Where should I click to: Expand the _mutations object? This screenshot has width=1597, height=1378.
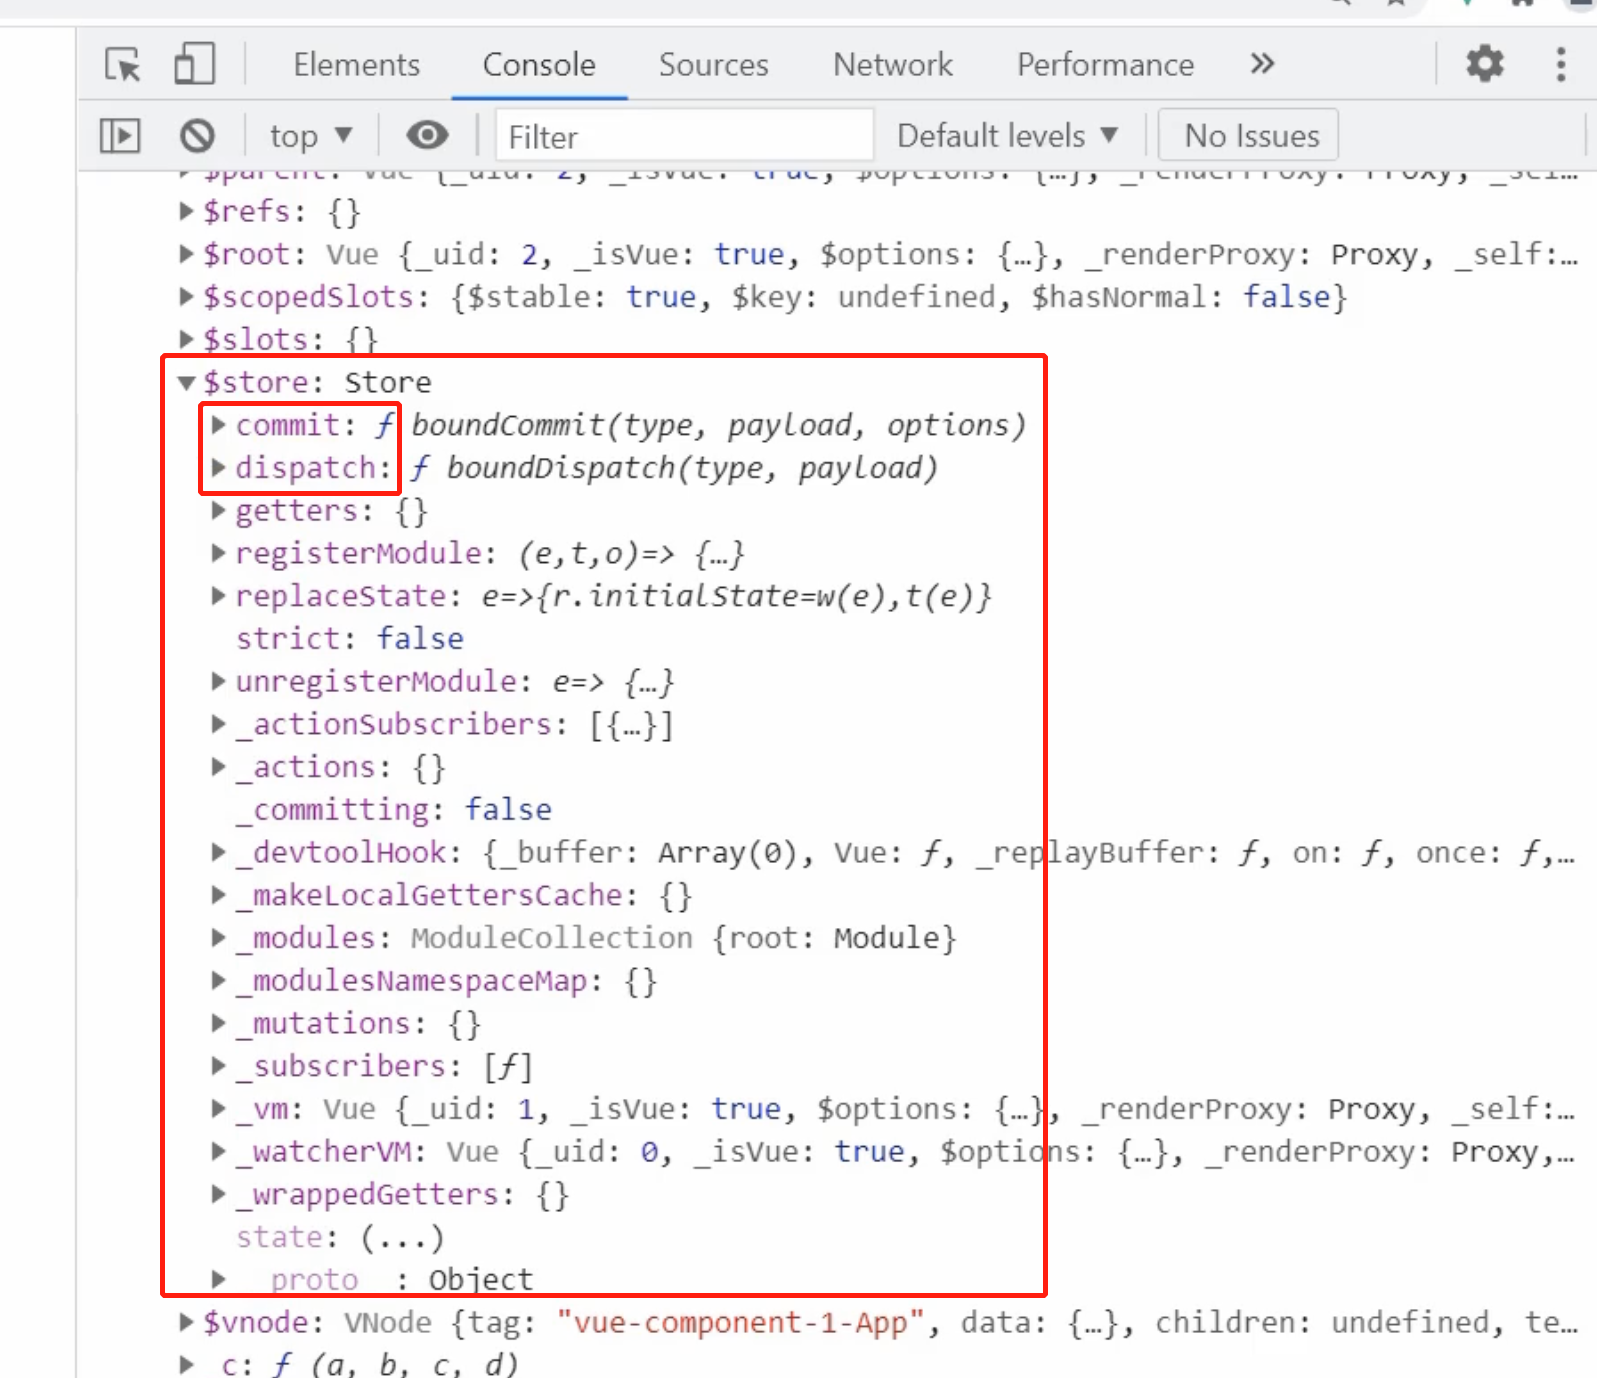tap(219, 1024)
